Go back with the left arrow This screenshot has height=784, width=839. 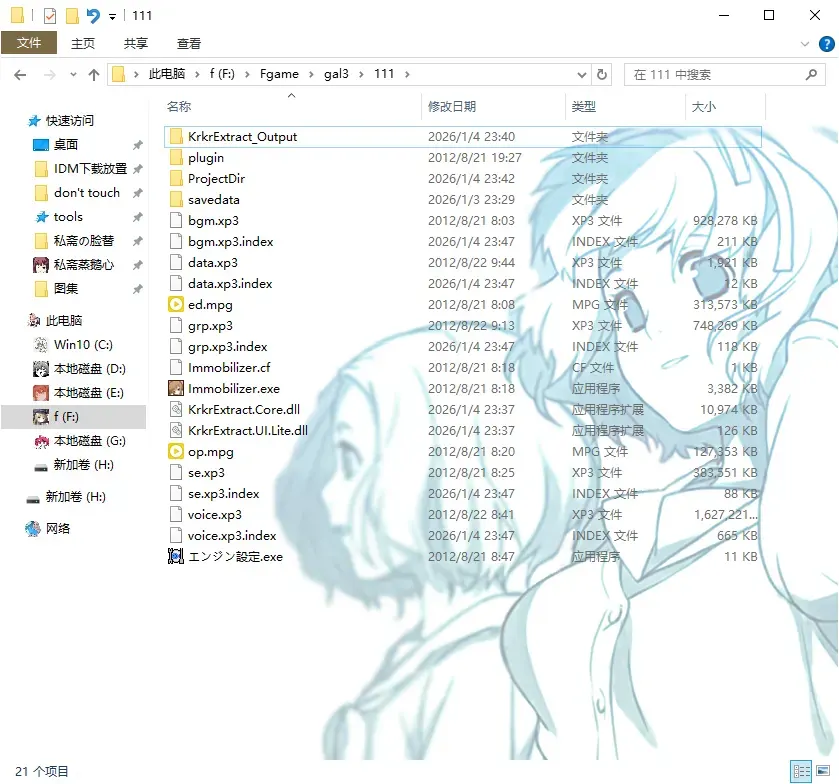pos(20,75)
